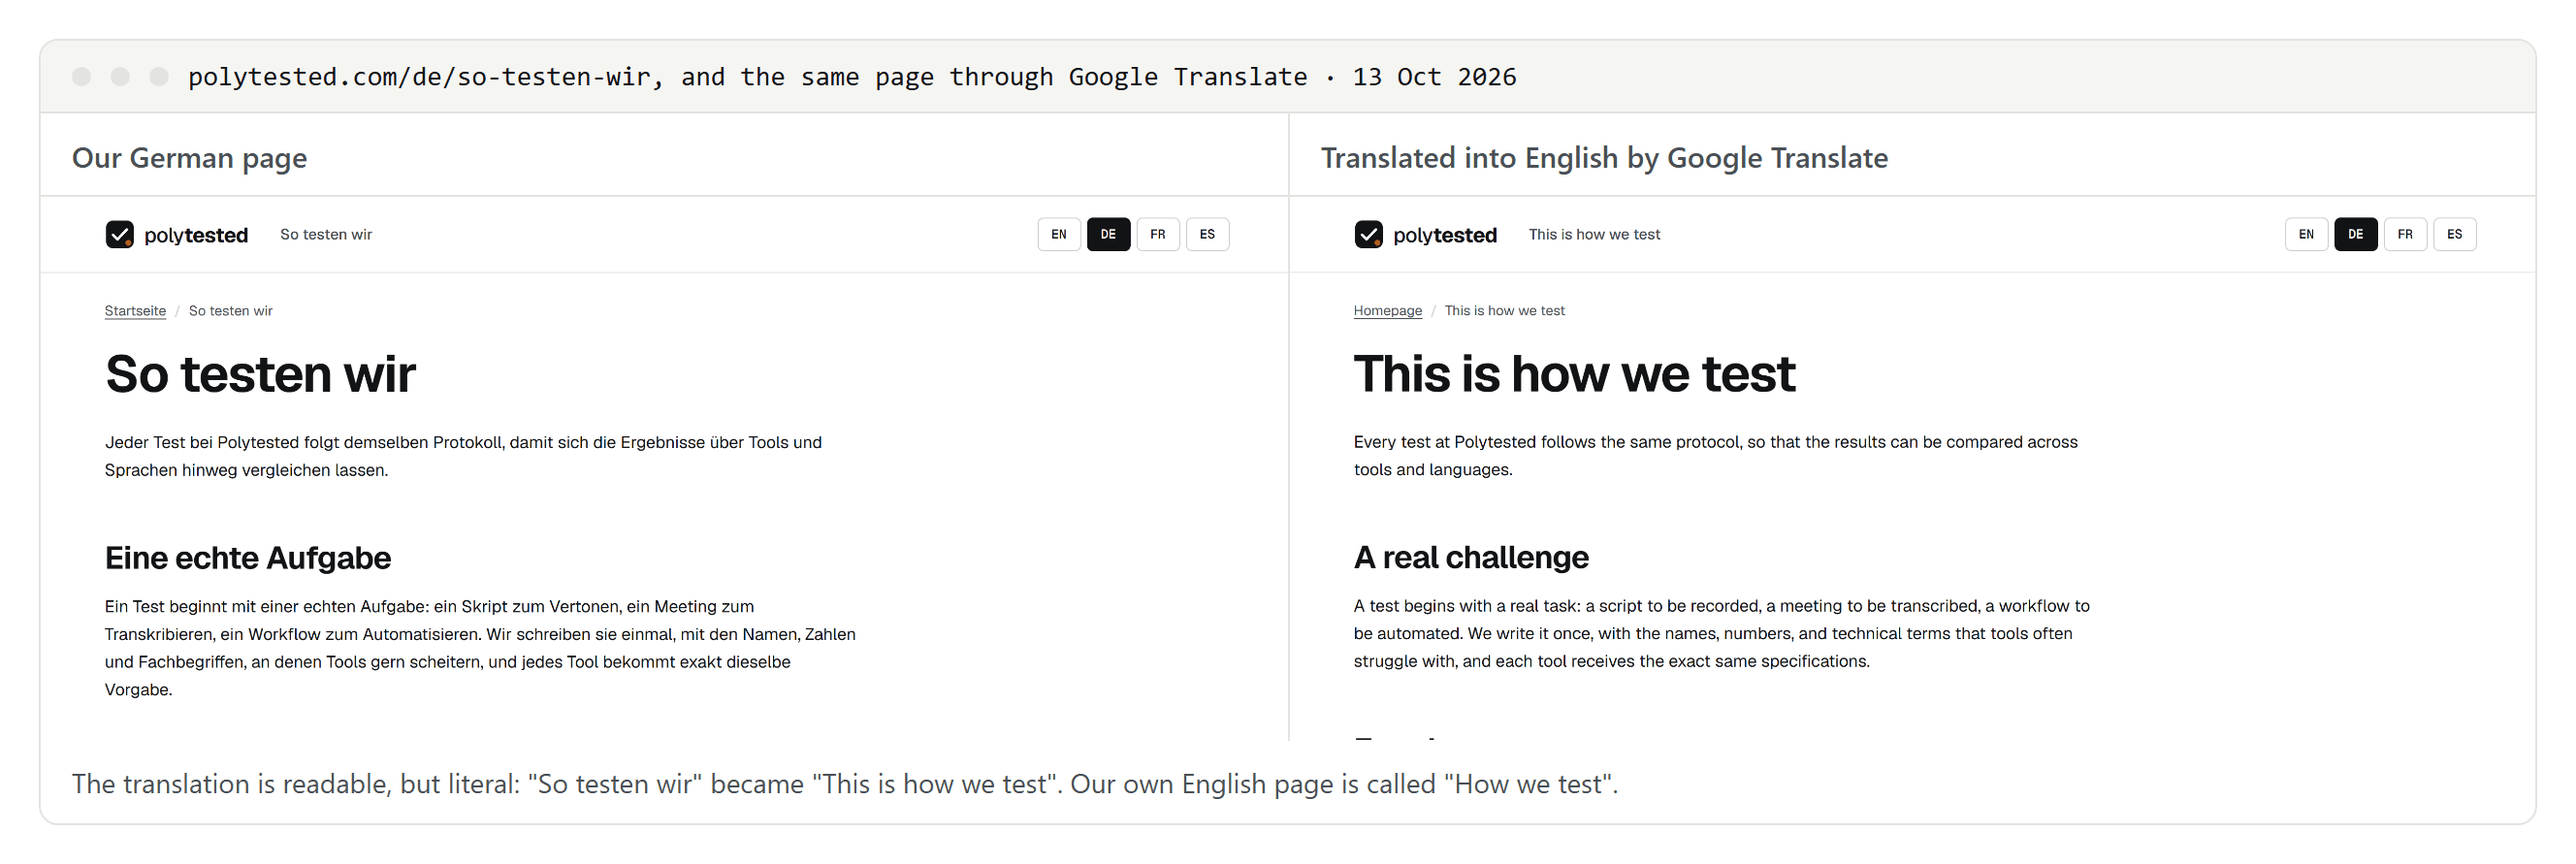Pick ES on the translated English page
The width and height of the screenshot is (2576, 864).
pyautogui.click(x=2455, y=235)
